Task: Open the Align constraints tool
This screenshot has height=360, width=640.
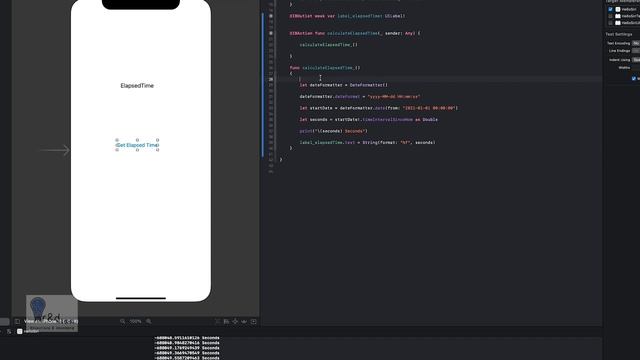Action: click(x=226, y=322)
